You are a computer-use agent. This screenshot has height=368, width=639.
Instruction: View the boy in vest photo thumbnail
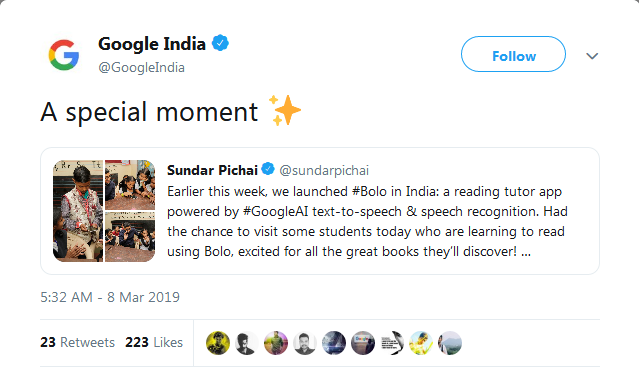[78, 211]
